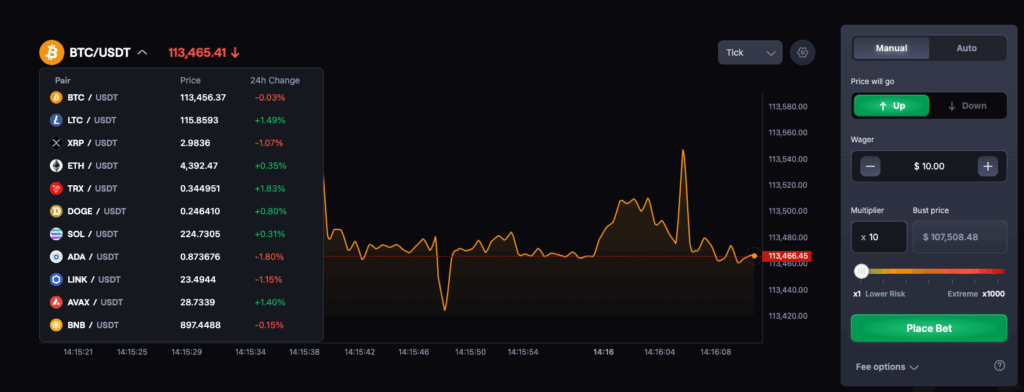Open the Tick interval dropdown
Screen dimensions: 1024x392
pos(750,52)
